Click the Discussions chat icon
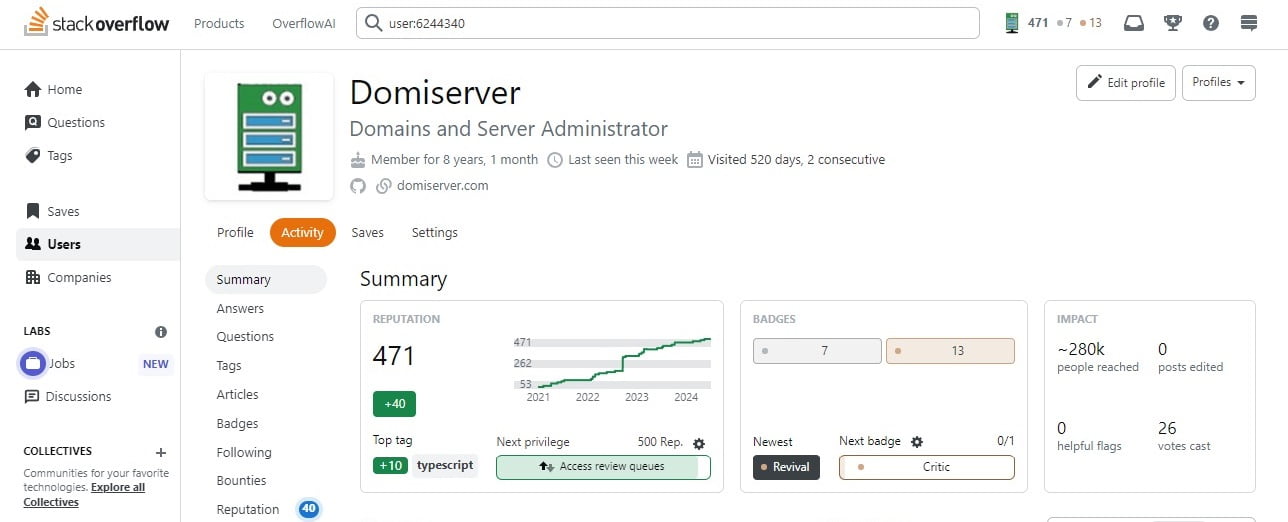Viewport: 1288px width, 522px height. [x=33, y=396]
